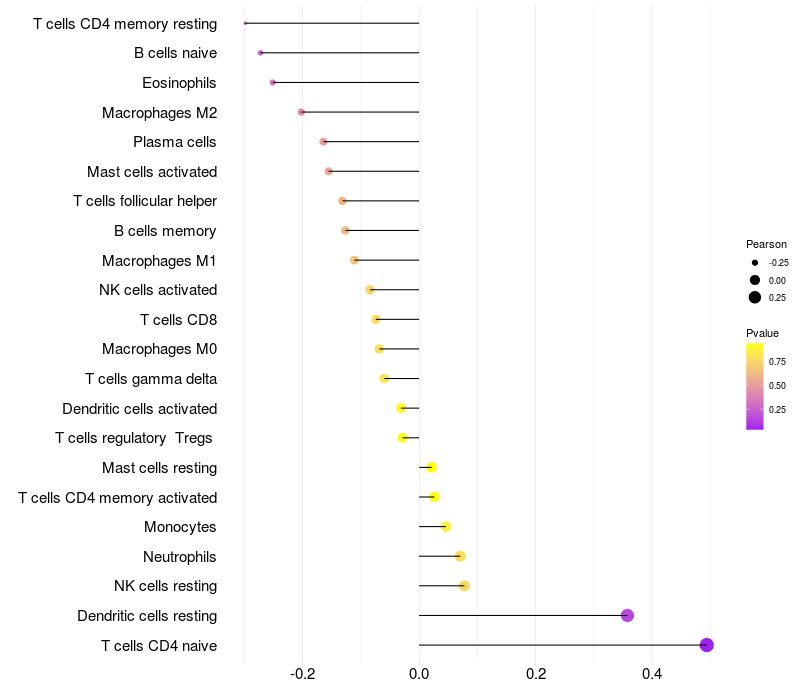Click the -0.2 x-axis tick label
The height and width of the screenshot is (700, 800).
pyautogui.click(x=303, y=674)
